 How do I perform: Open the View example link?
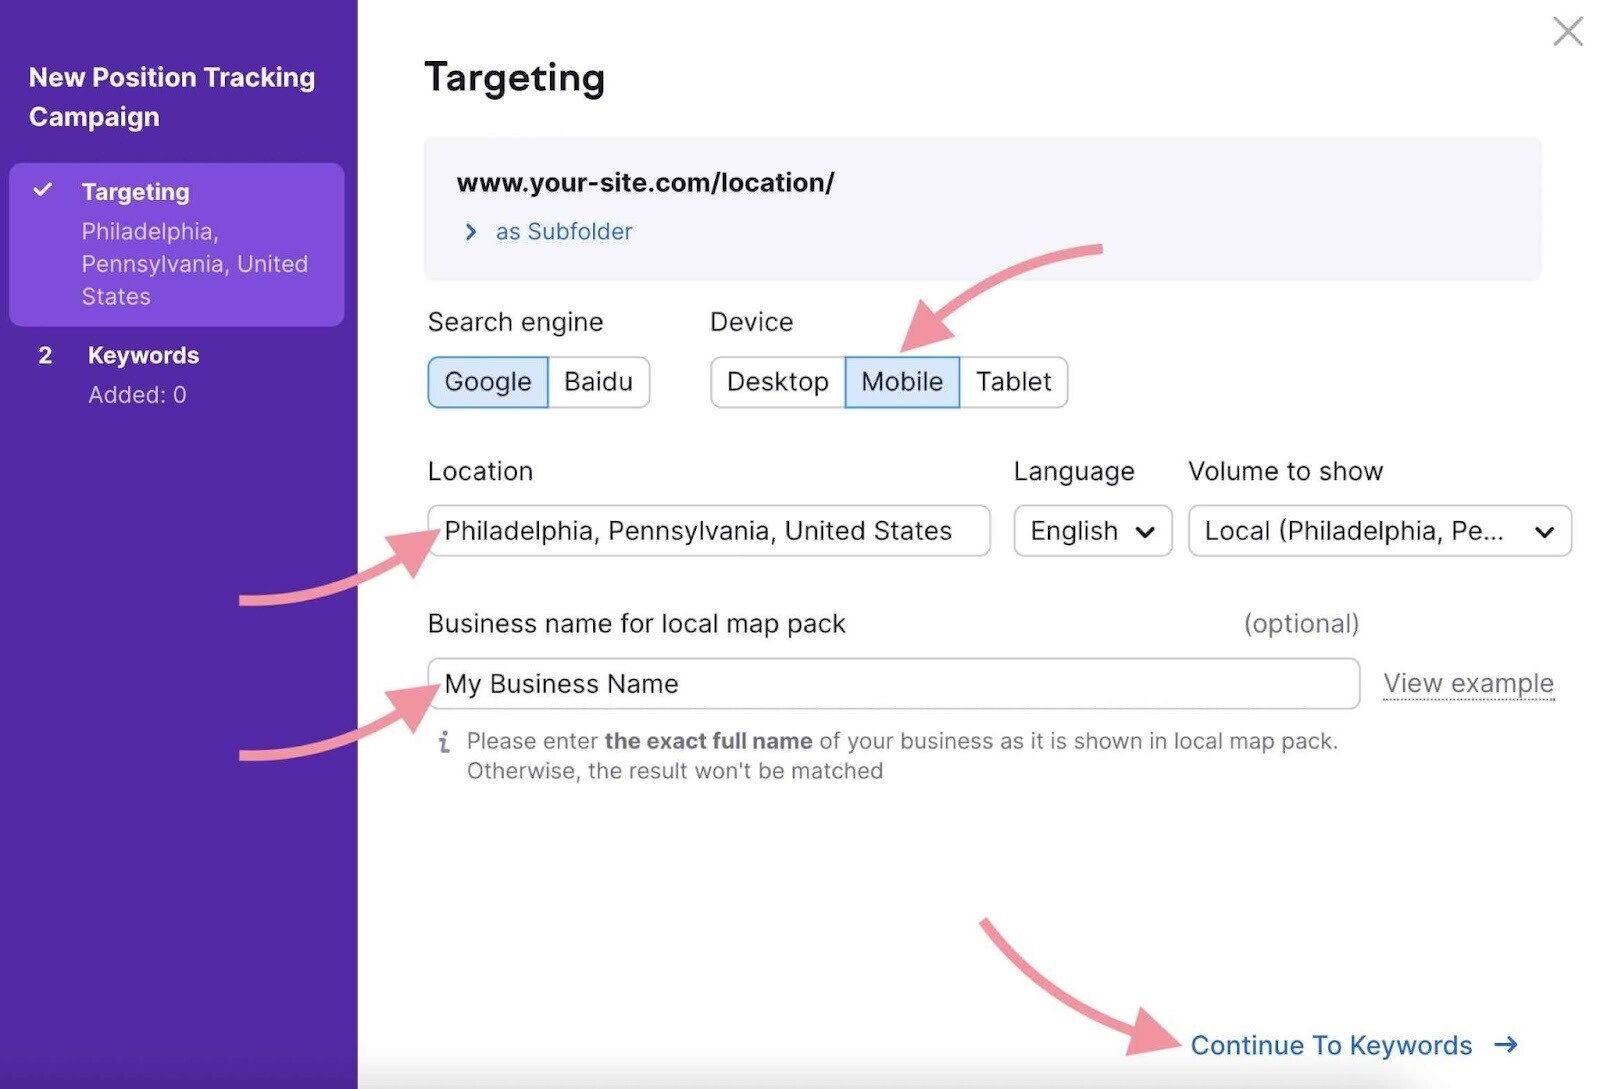pos(1468,684)
